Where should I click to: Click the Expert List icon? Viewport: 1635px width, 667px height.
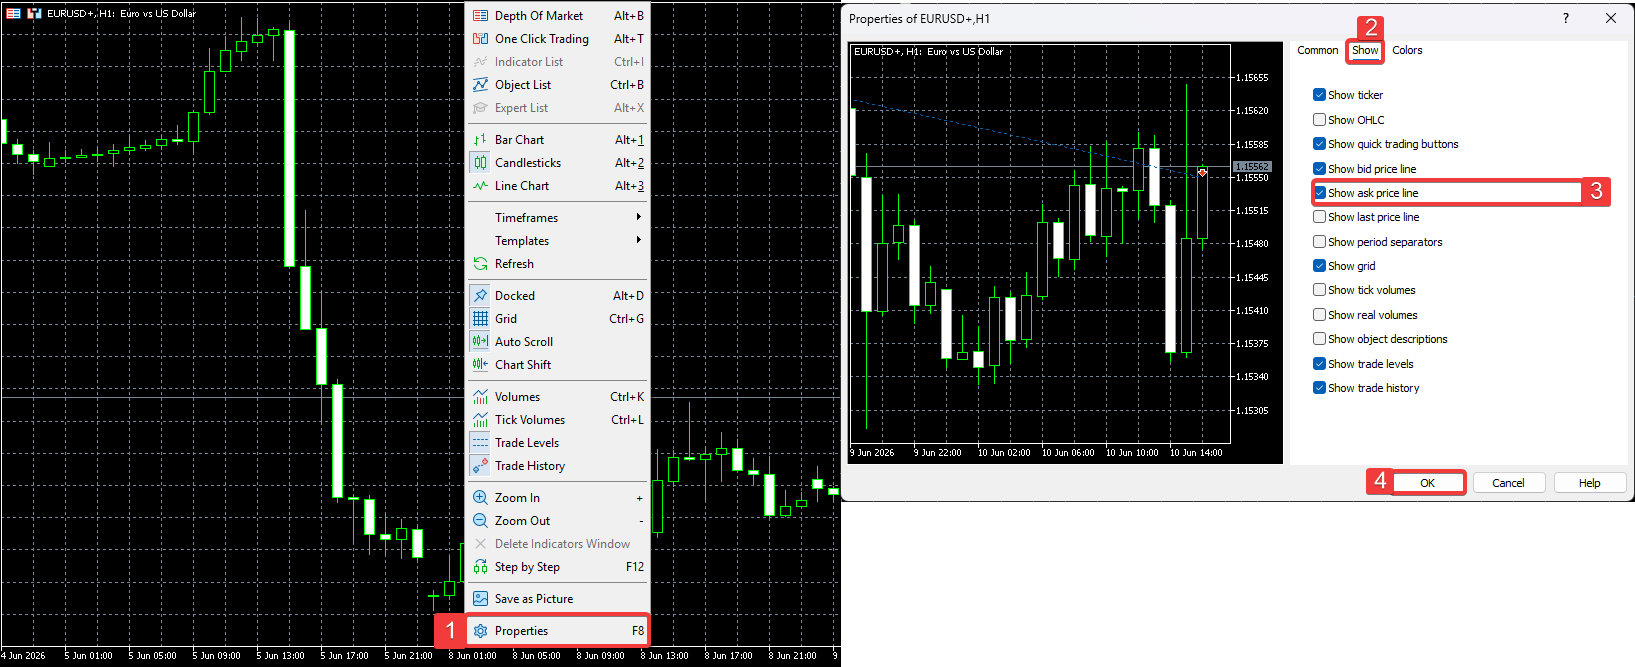[x=480, y=108]
